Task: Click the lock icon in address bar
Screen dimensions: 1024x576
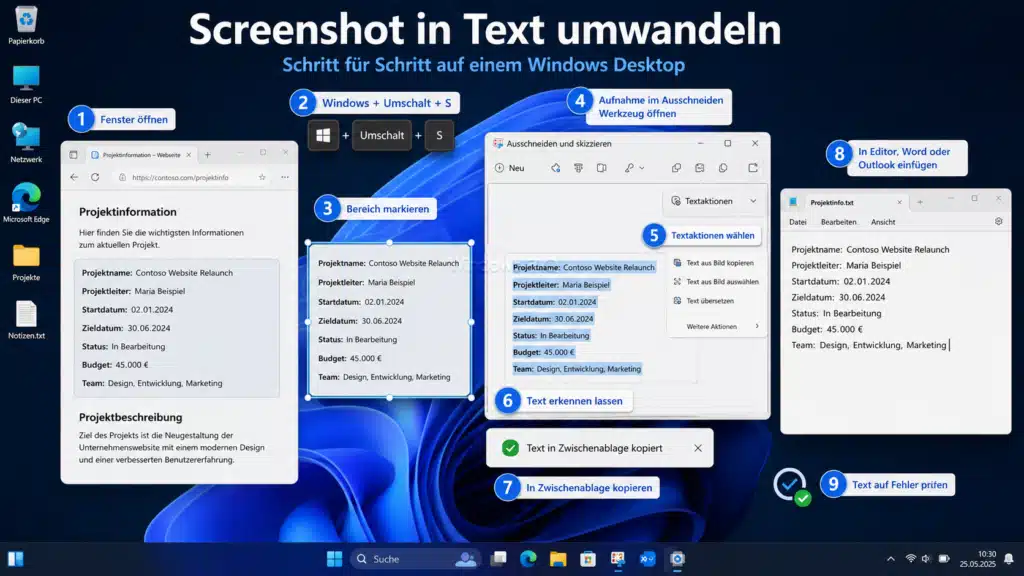Action: pyautogui.click(x=122, y=177)
